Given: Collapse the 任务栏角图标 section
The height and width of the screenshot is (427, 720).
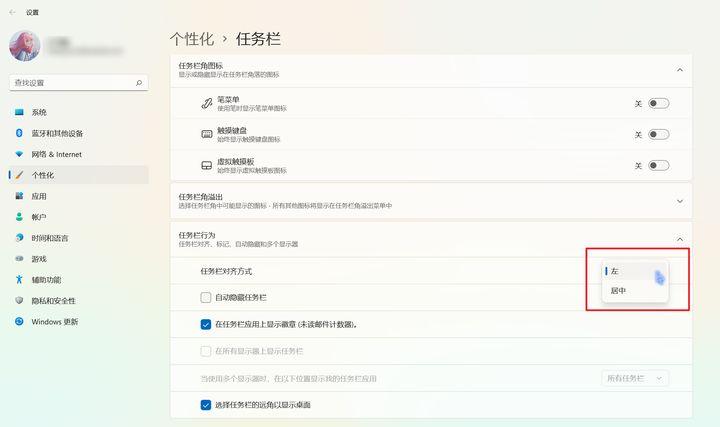Looking at the screenshot, I should tap(680, 70).
